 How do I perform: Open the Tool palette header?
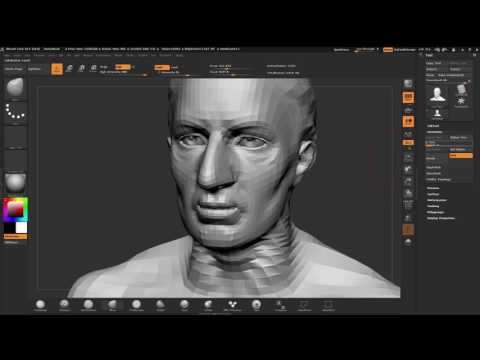coord(429,55)
